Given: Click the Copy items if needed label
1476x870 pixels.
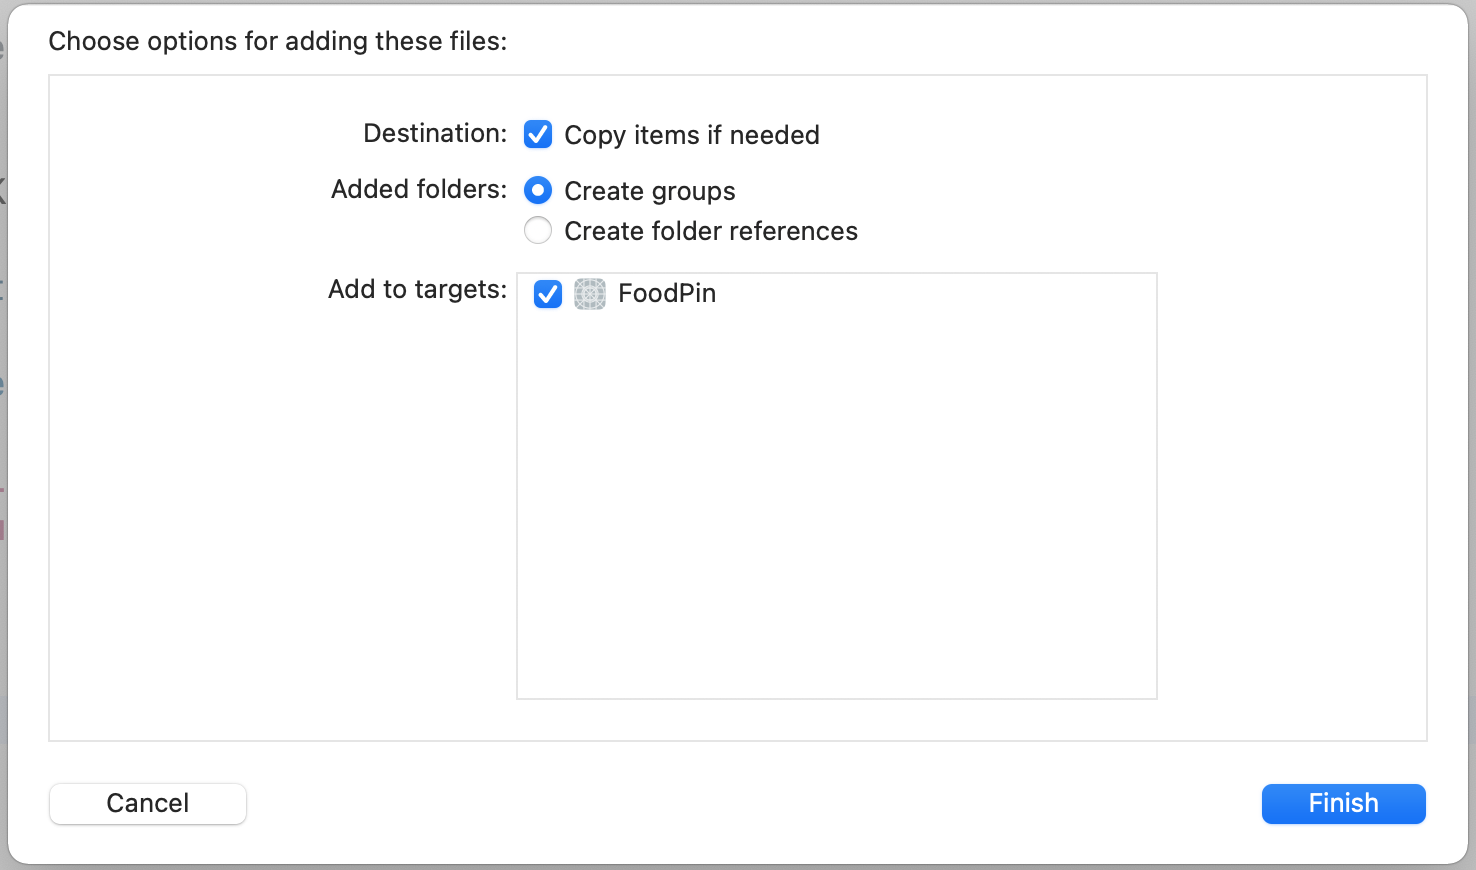Looking at the screenshot, I should click(x=692, y=135).
